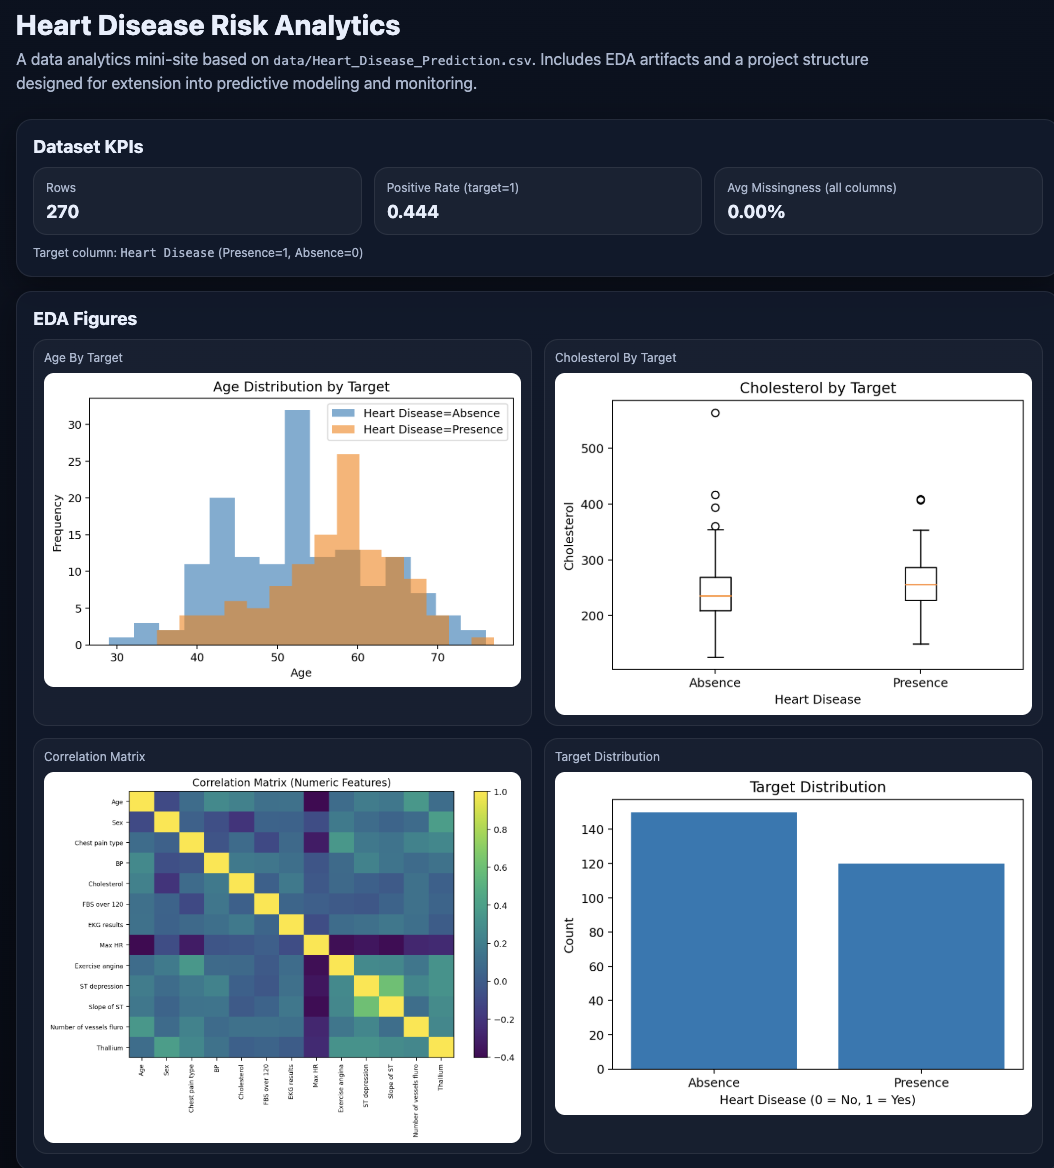Click the highest cholesterol outlier point
Viewport: 1054px width, 1168px height.
click(715, 413)
